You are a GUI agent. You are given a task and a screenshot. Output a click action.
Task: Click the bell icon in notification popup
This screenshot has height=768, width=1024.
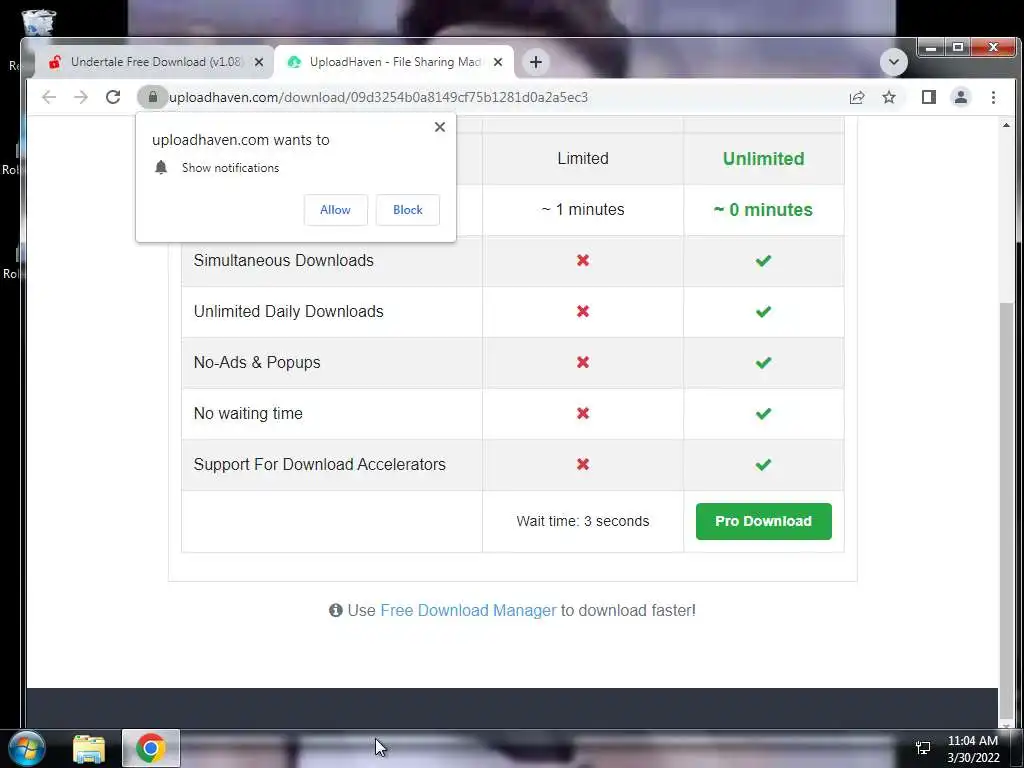161,167
